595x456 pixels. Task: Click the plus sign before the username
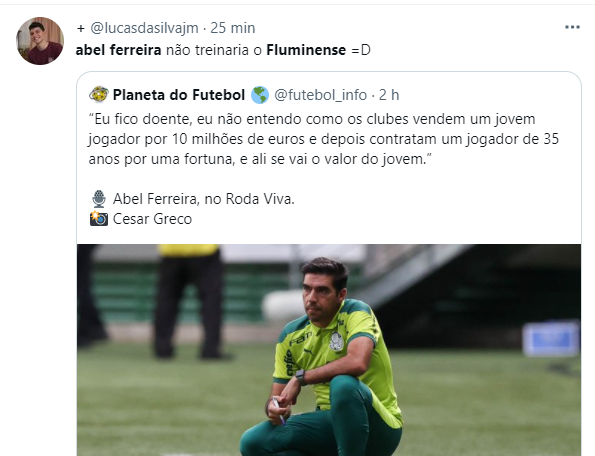80,28
